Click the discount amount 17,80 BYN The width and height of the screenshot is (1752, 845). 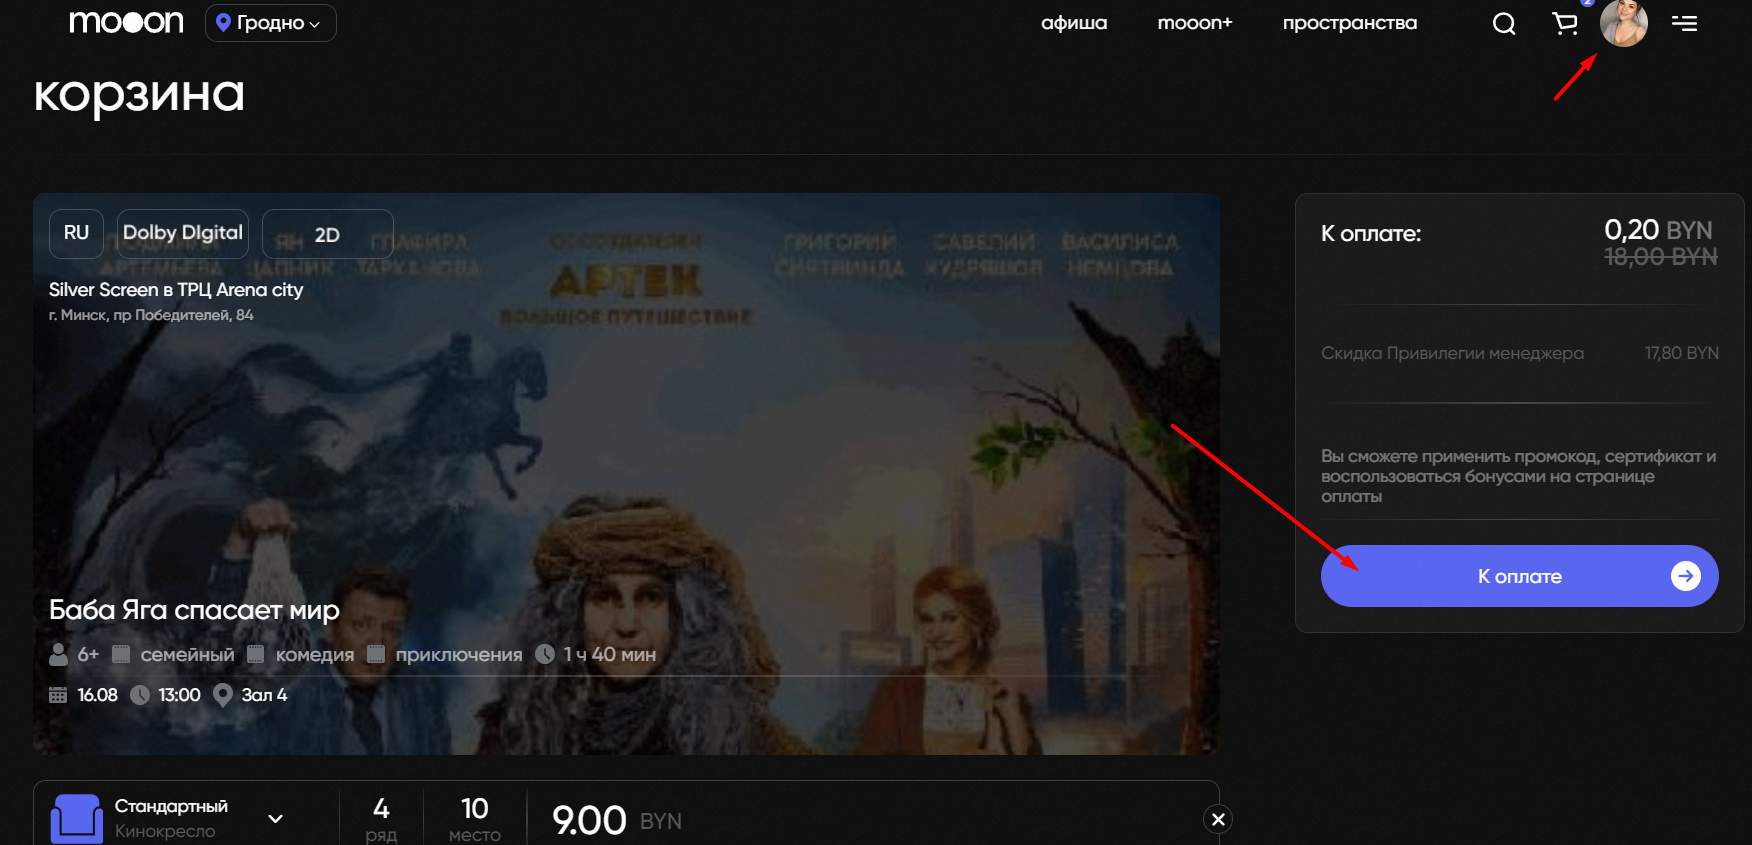pos(1682,353)
